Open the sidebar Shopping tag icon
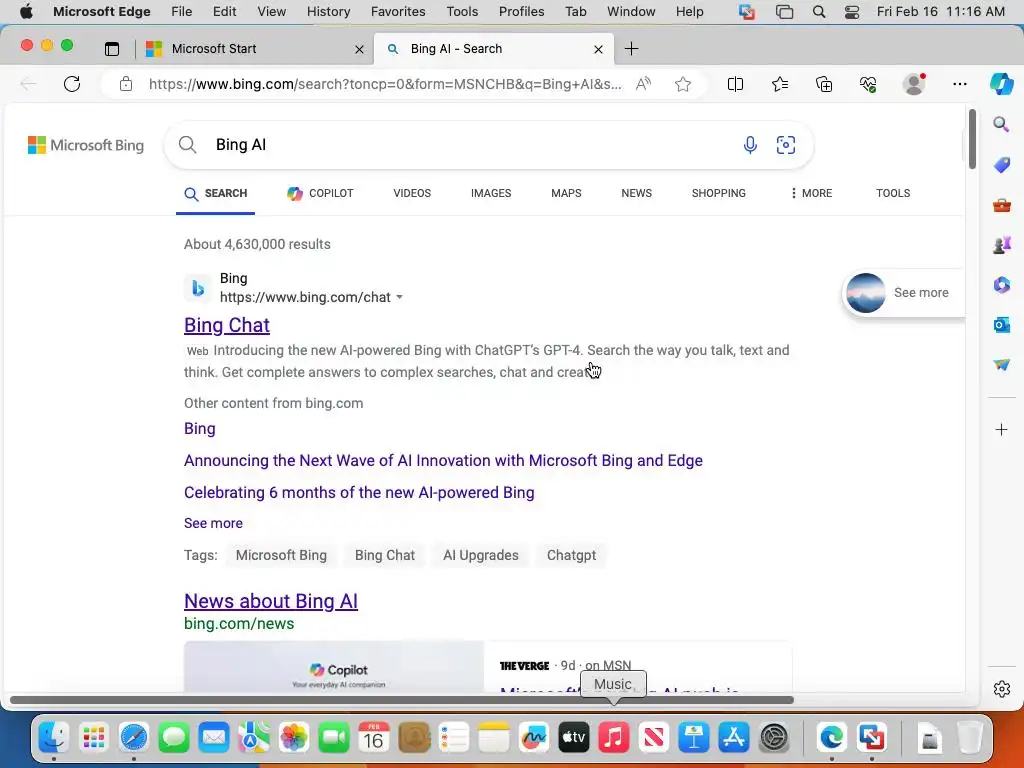The width and height of the screenshot is (1024, 768). (1002, 165)
